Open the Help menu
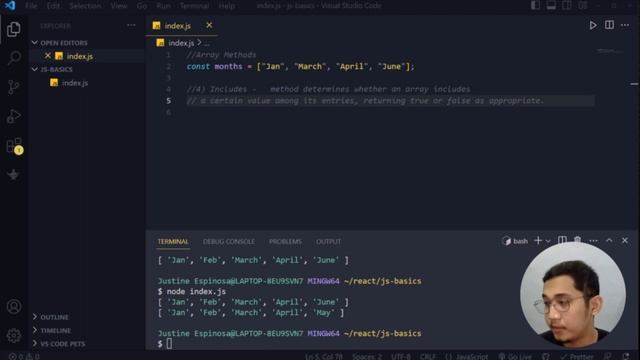Screen dimensions: 640x360 tap(227, 6)
